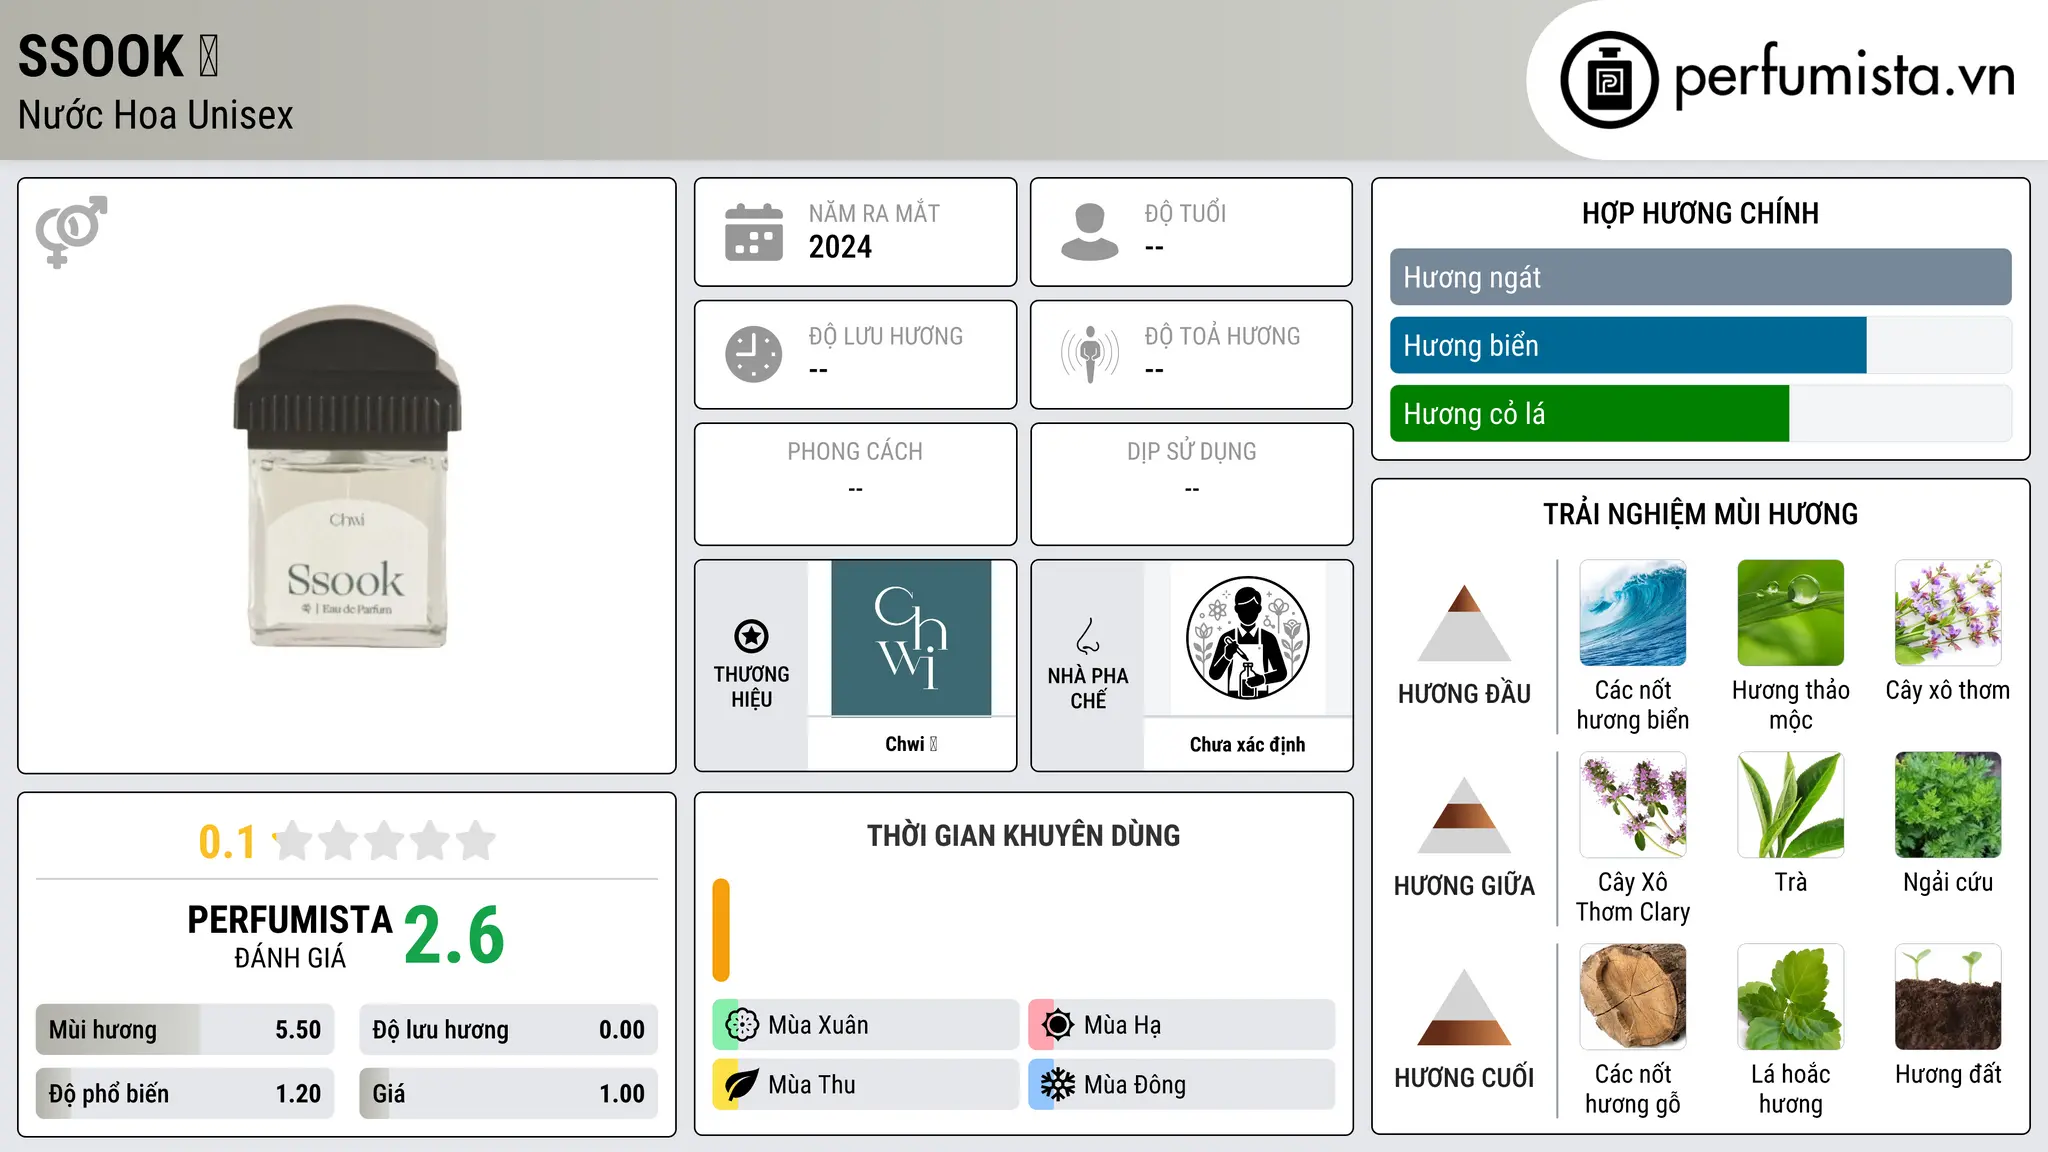Click the Thời gian khuyên dùng heading
Image resolution: width=2048 pixels, height=1152 pixels.
tap(1024, 836)
